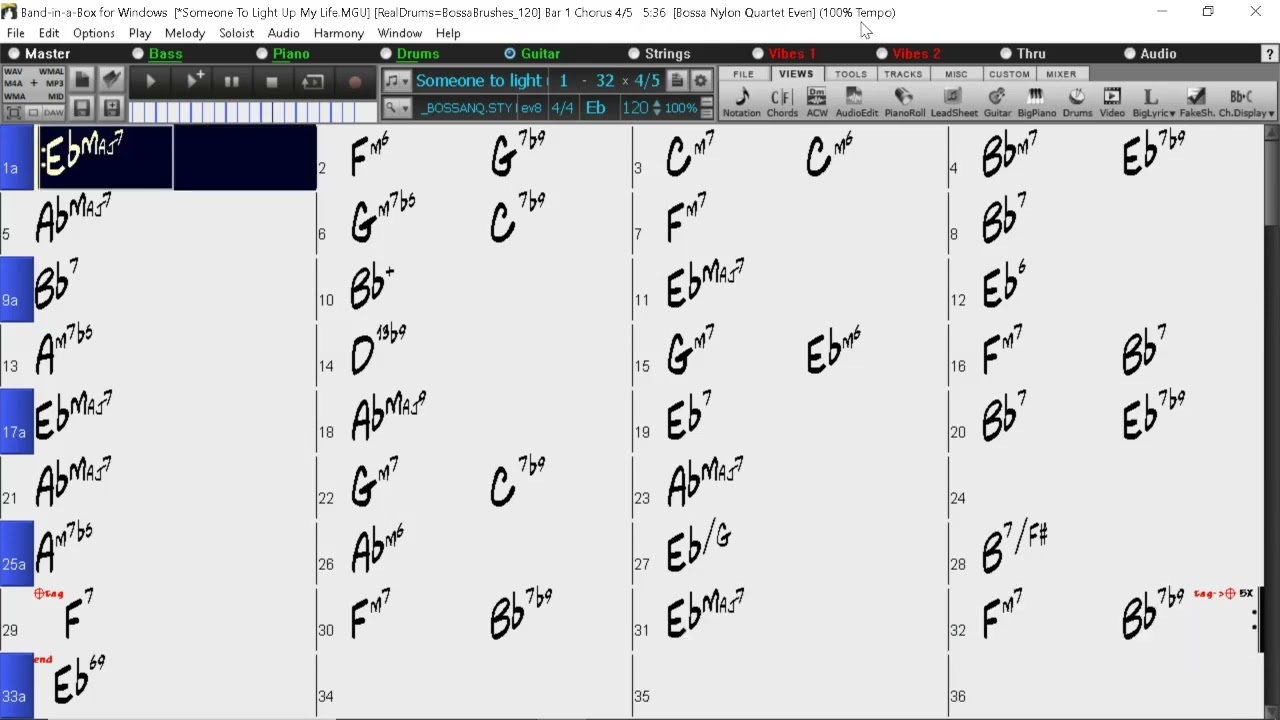The height and width of the screenshot is (720, 1280).
Task: Open the Soloist menu
Action: pyautogui.click(x=236, y=33)
